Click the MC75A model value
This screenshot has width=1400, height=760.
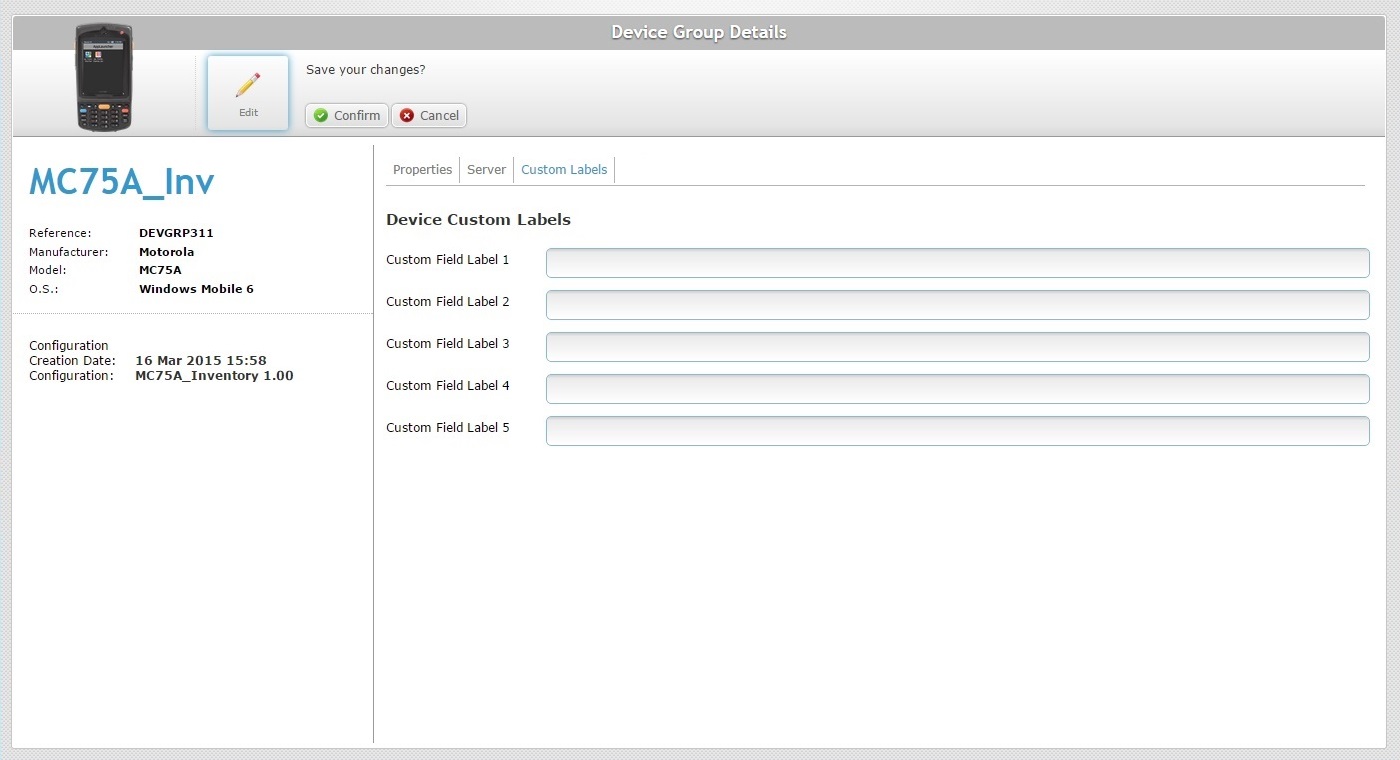pyautogui.click(x=160, y=270)
